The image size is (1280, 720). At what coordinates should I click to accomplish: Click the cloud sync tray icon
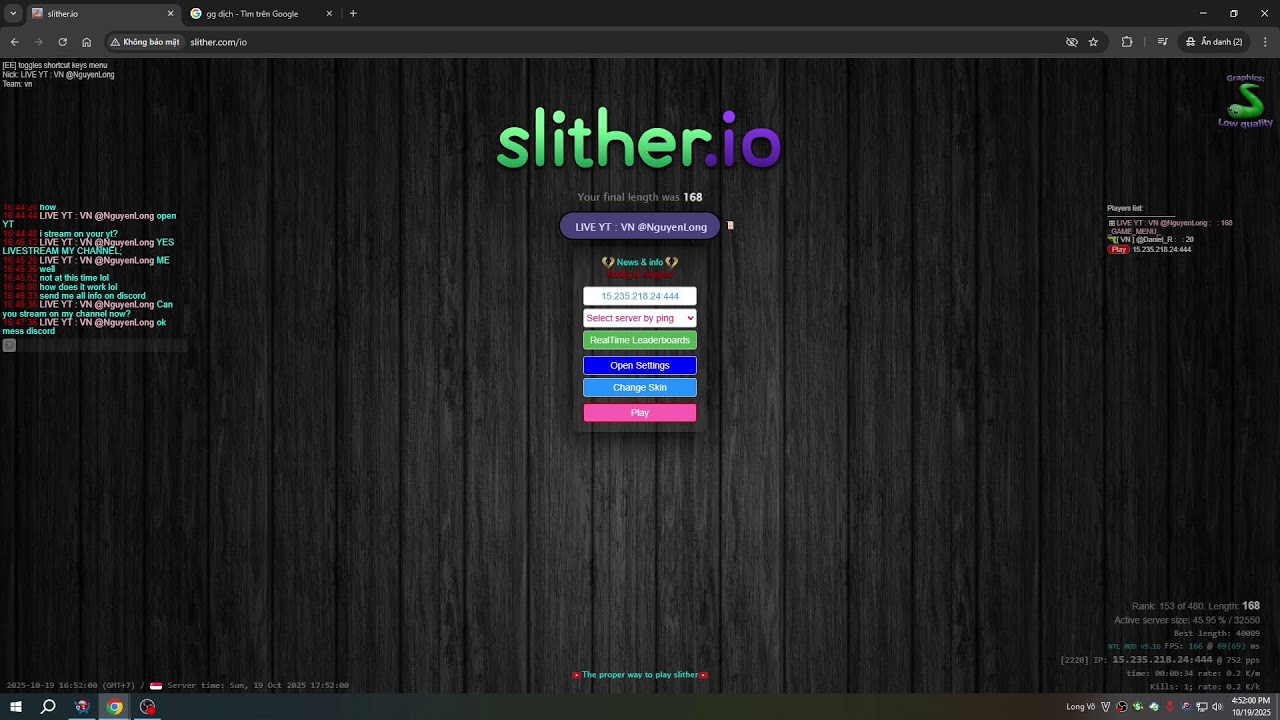click(x=1154, y=707)
